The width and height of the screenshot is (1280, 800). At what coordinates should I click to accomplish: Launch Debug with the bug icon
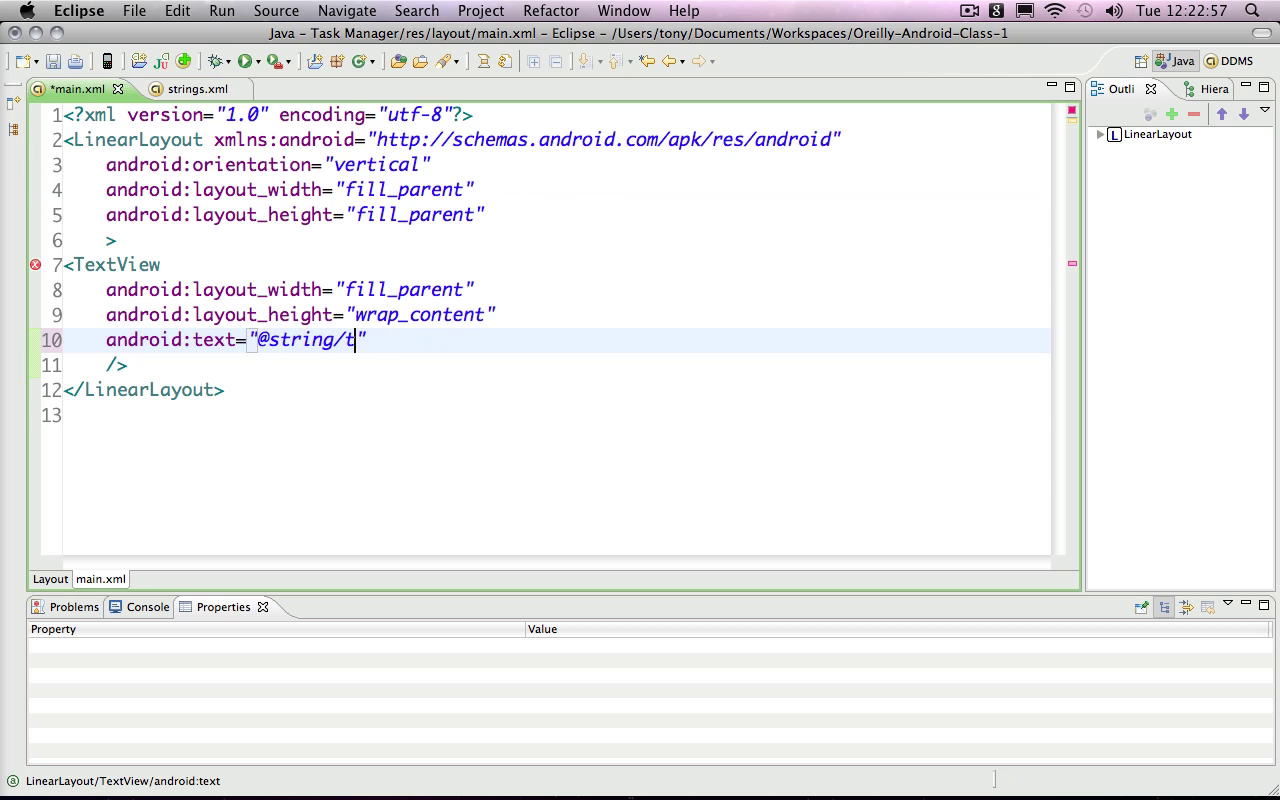(214, 61)
